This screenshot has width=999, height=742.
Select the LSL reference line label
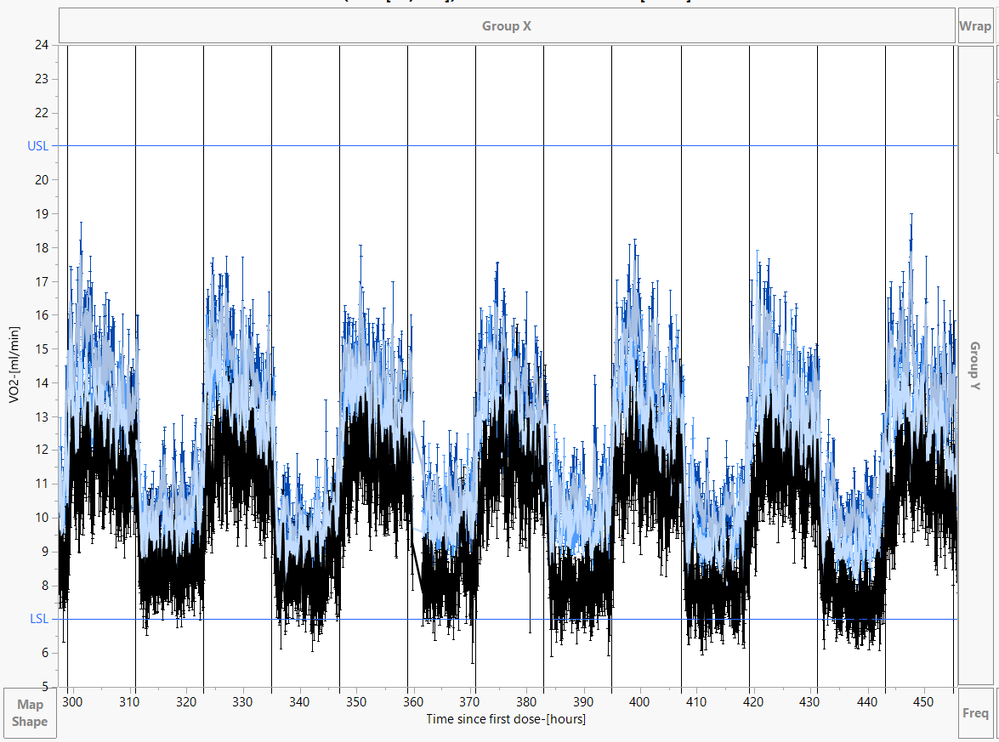point(37,618)
